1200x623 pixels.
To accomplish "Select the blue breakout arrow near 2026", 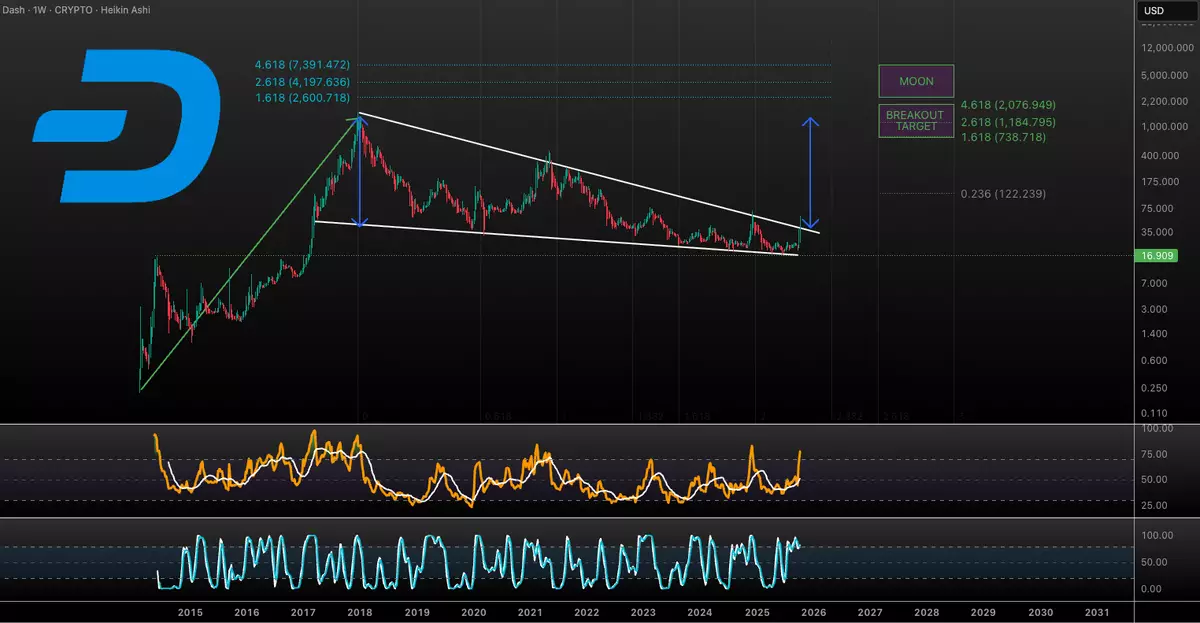I will 812,174.
